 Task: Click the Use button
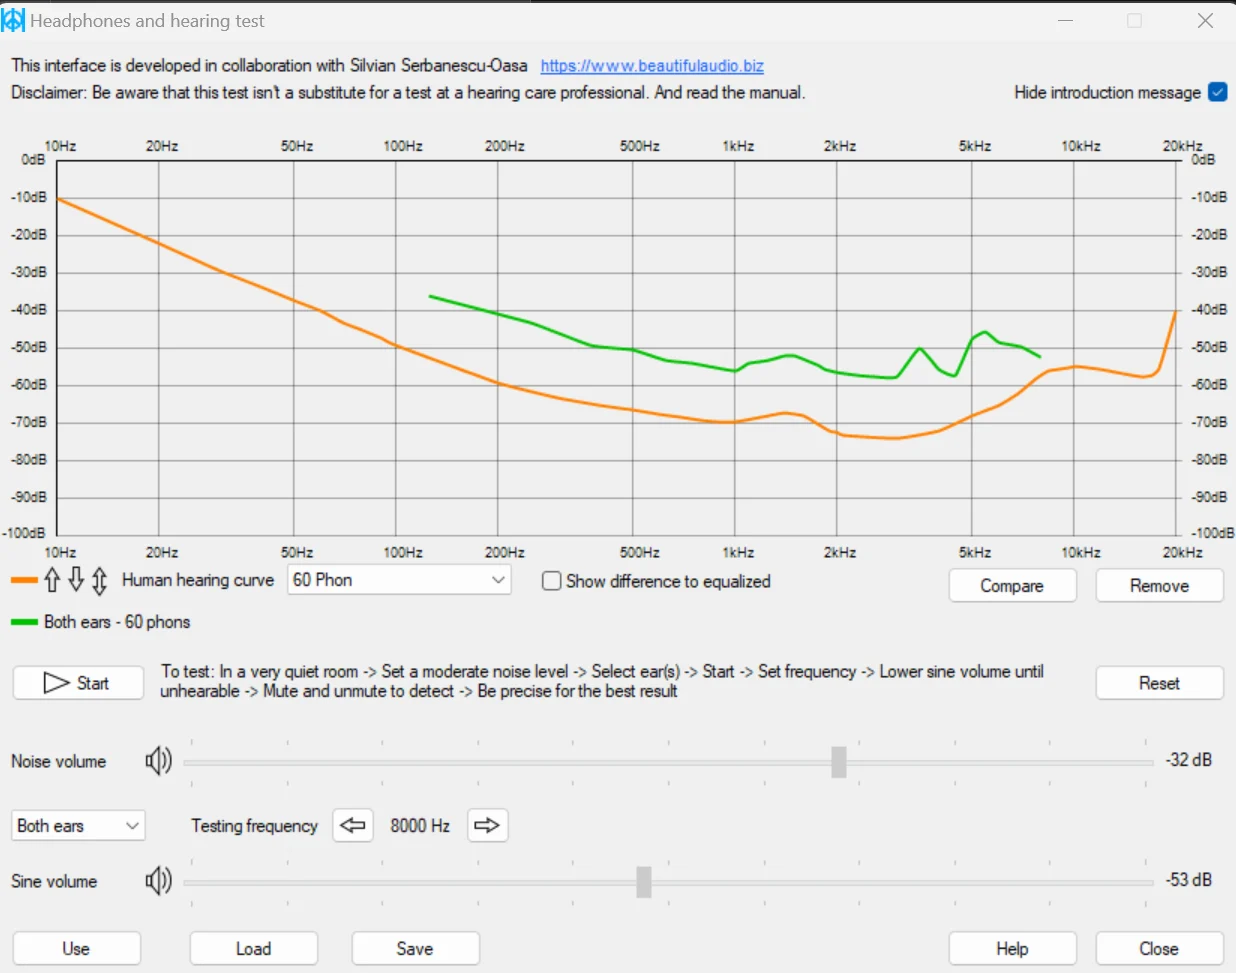point(76,949)
